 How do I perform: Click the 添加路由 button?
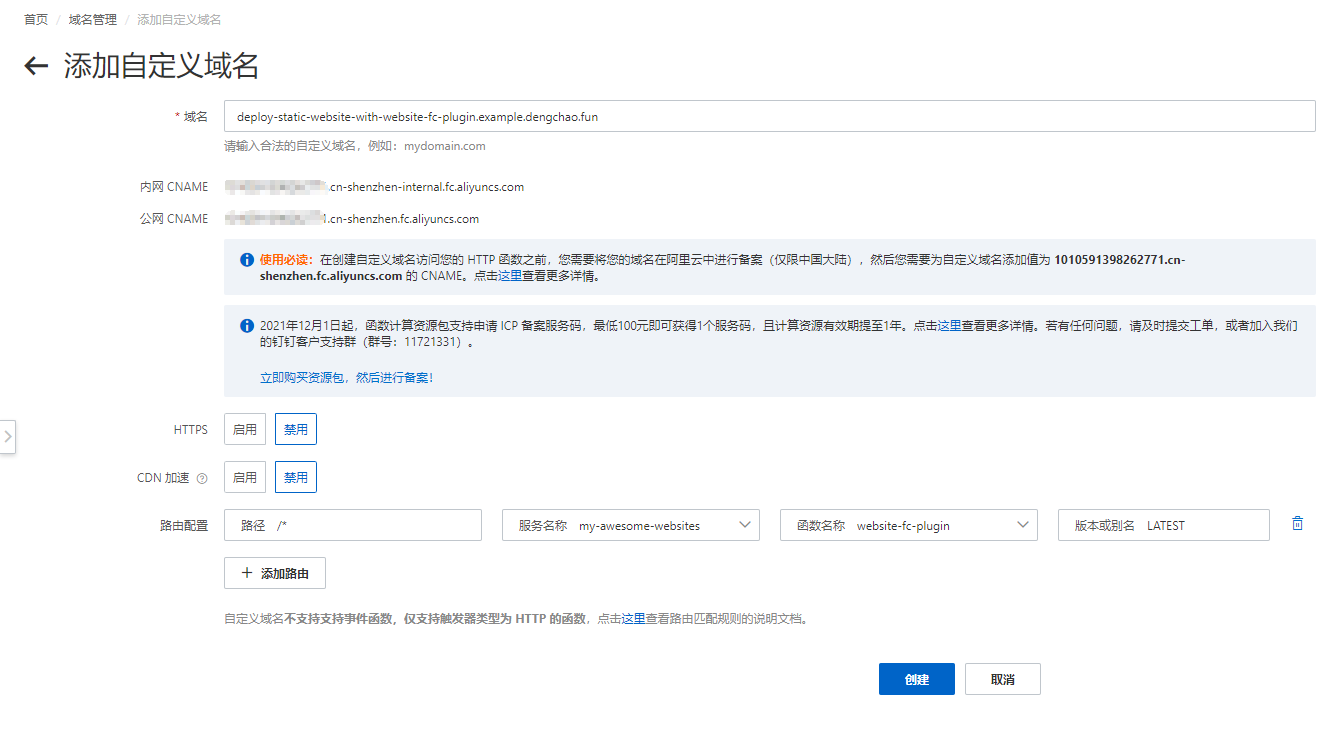coord(275,573)
